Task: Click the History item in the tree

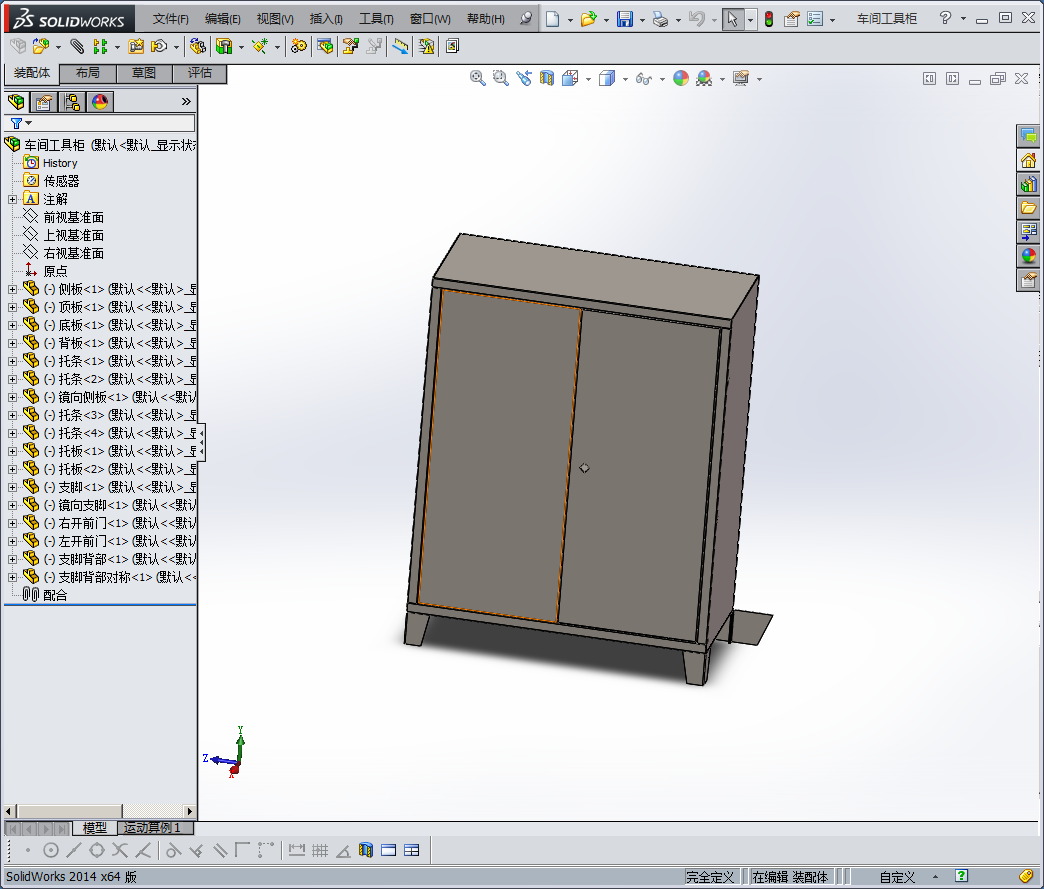Action: tap(59, 163)
